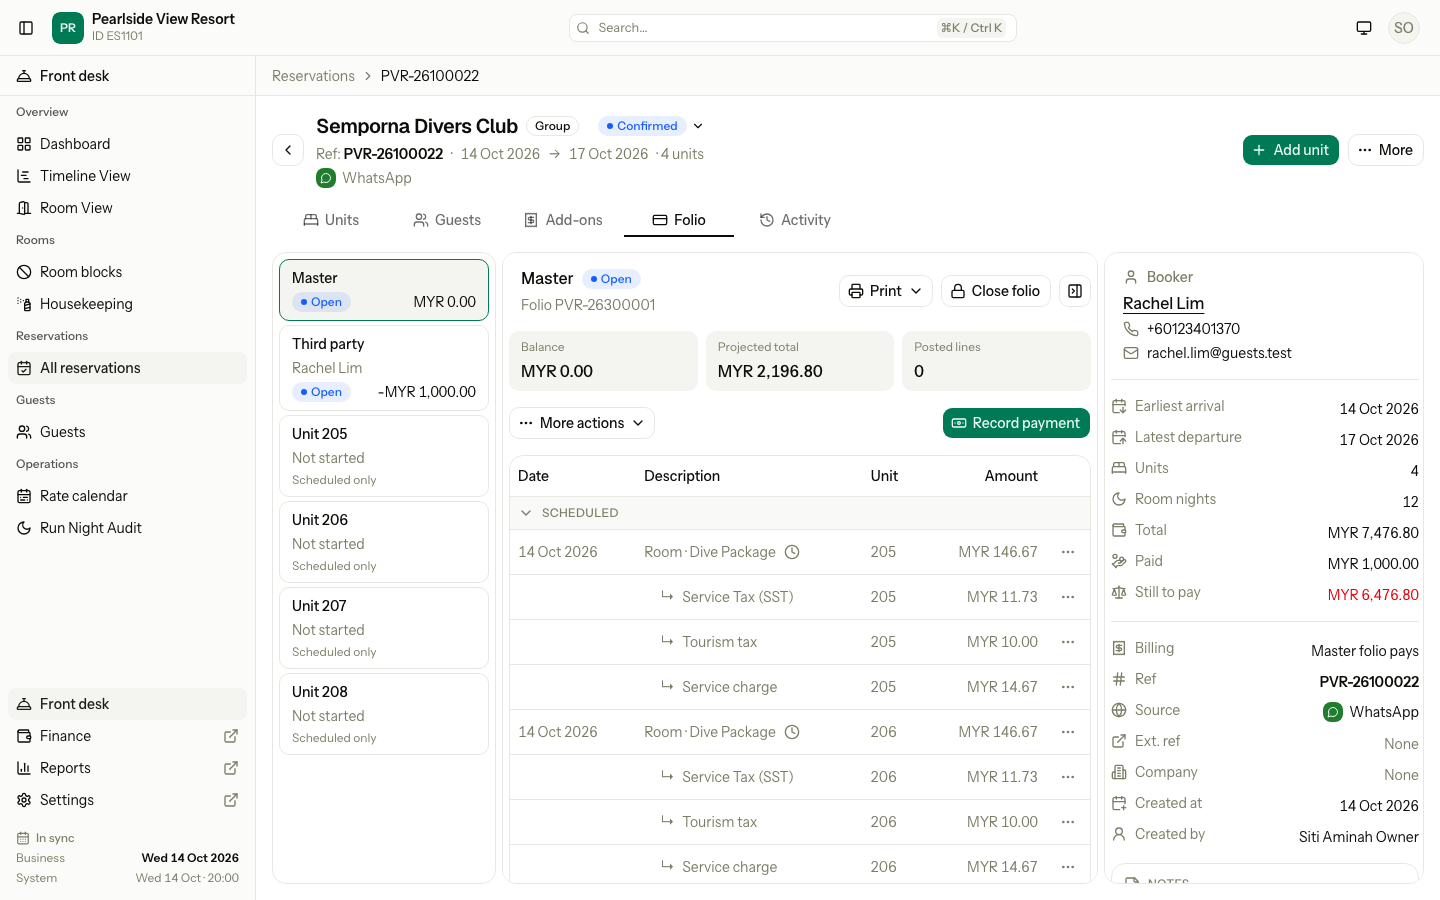Click the clock icon on unit 206 Dive Package
The width and height of the screenshot is (1440, 900).
coord(792,732)
